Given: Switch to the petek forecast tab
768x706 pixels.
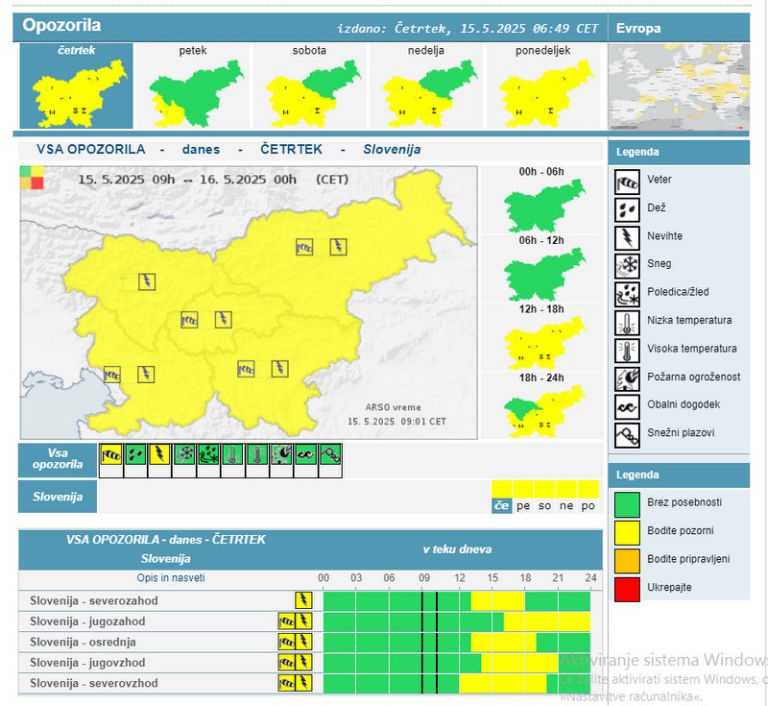Looking at the screenshot, I should pyautogui.click(x=193, y=85).
